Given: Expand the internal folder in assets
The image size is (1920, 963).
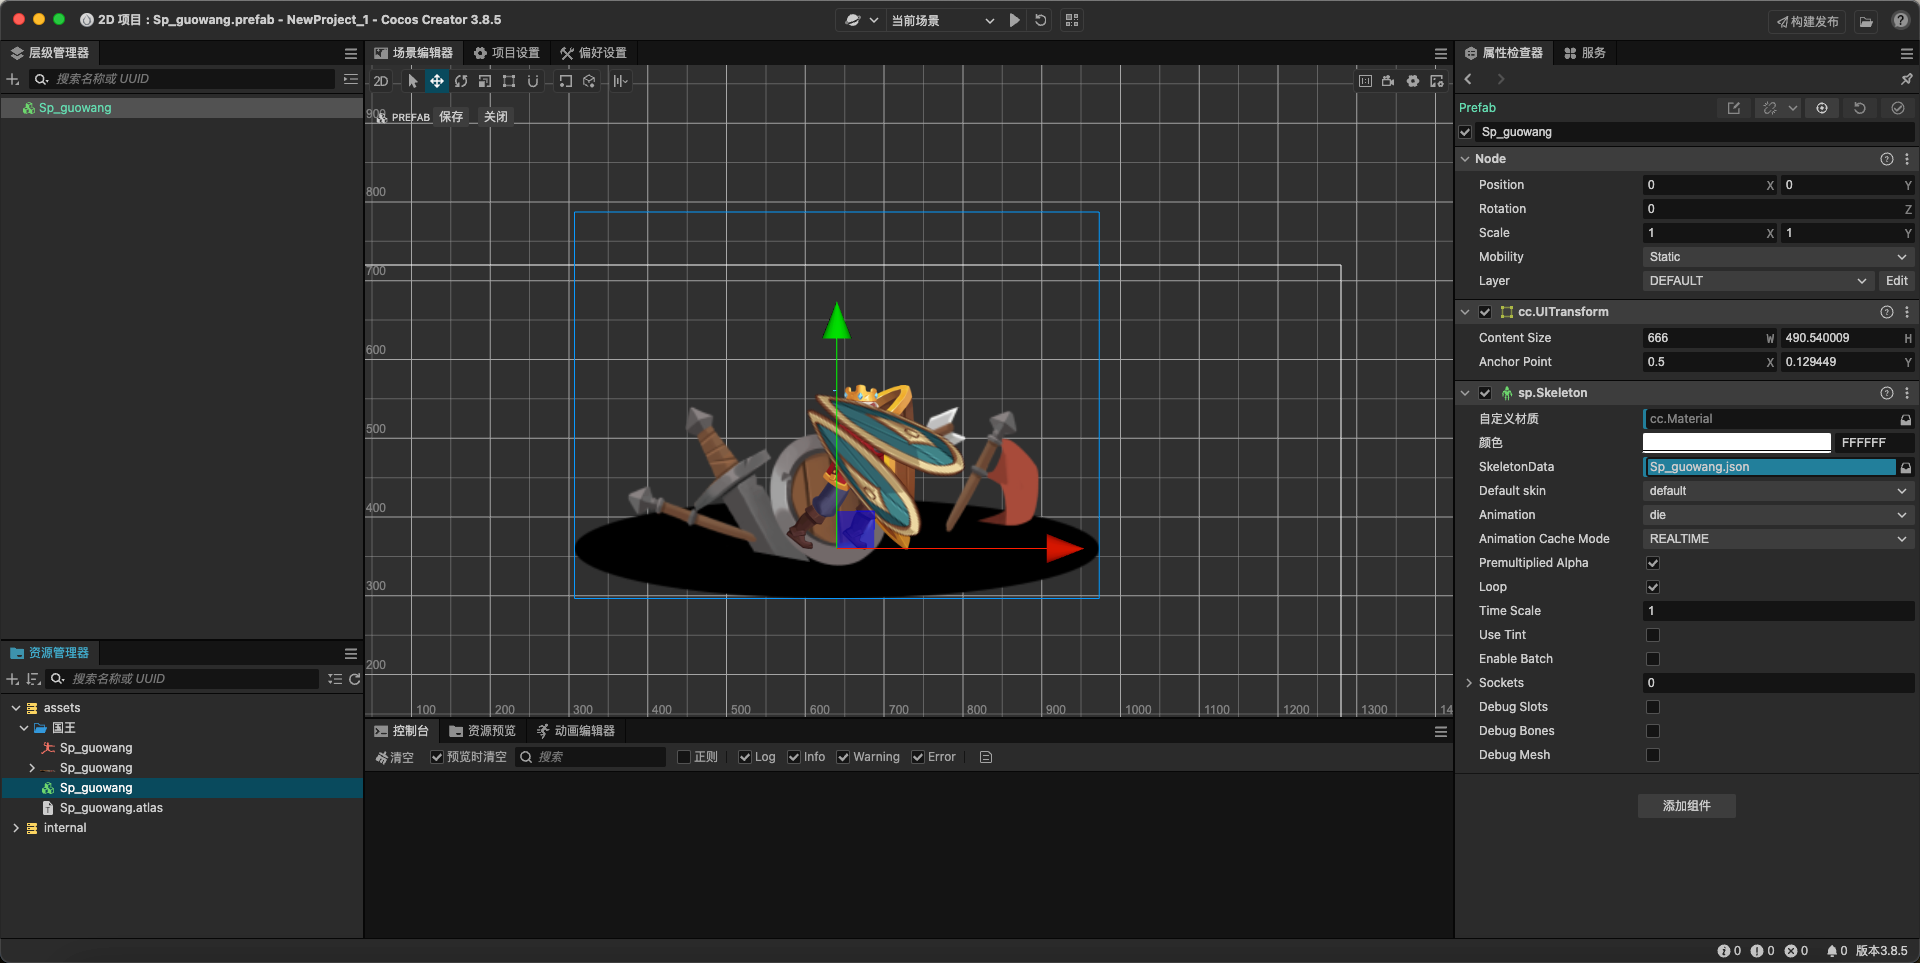Looking at the screenshot, I should [16, 828].
